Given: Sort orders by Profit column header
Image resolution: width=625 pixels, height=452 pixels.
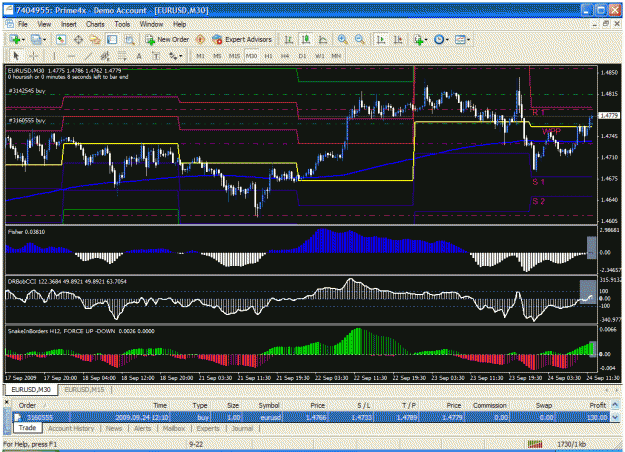Looking at the screenshot, I should click(x=597, y=405).
